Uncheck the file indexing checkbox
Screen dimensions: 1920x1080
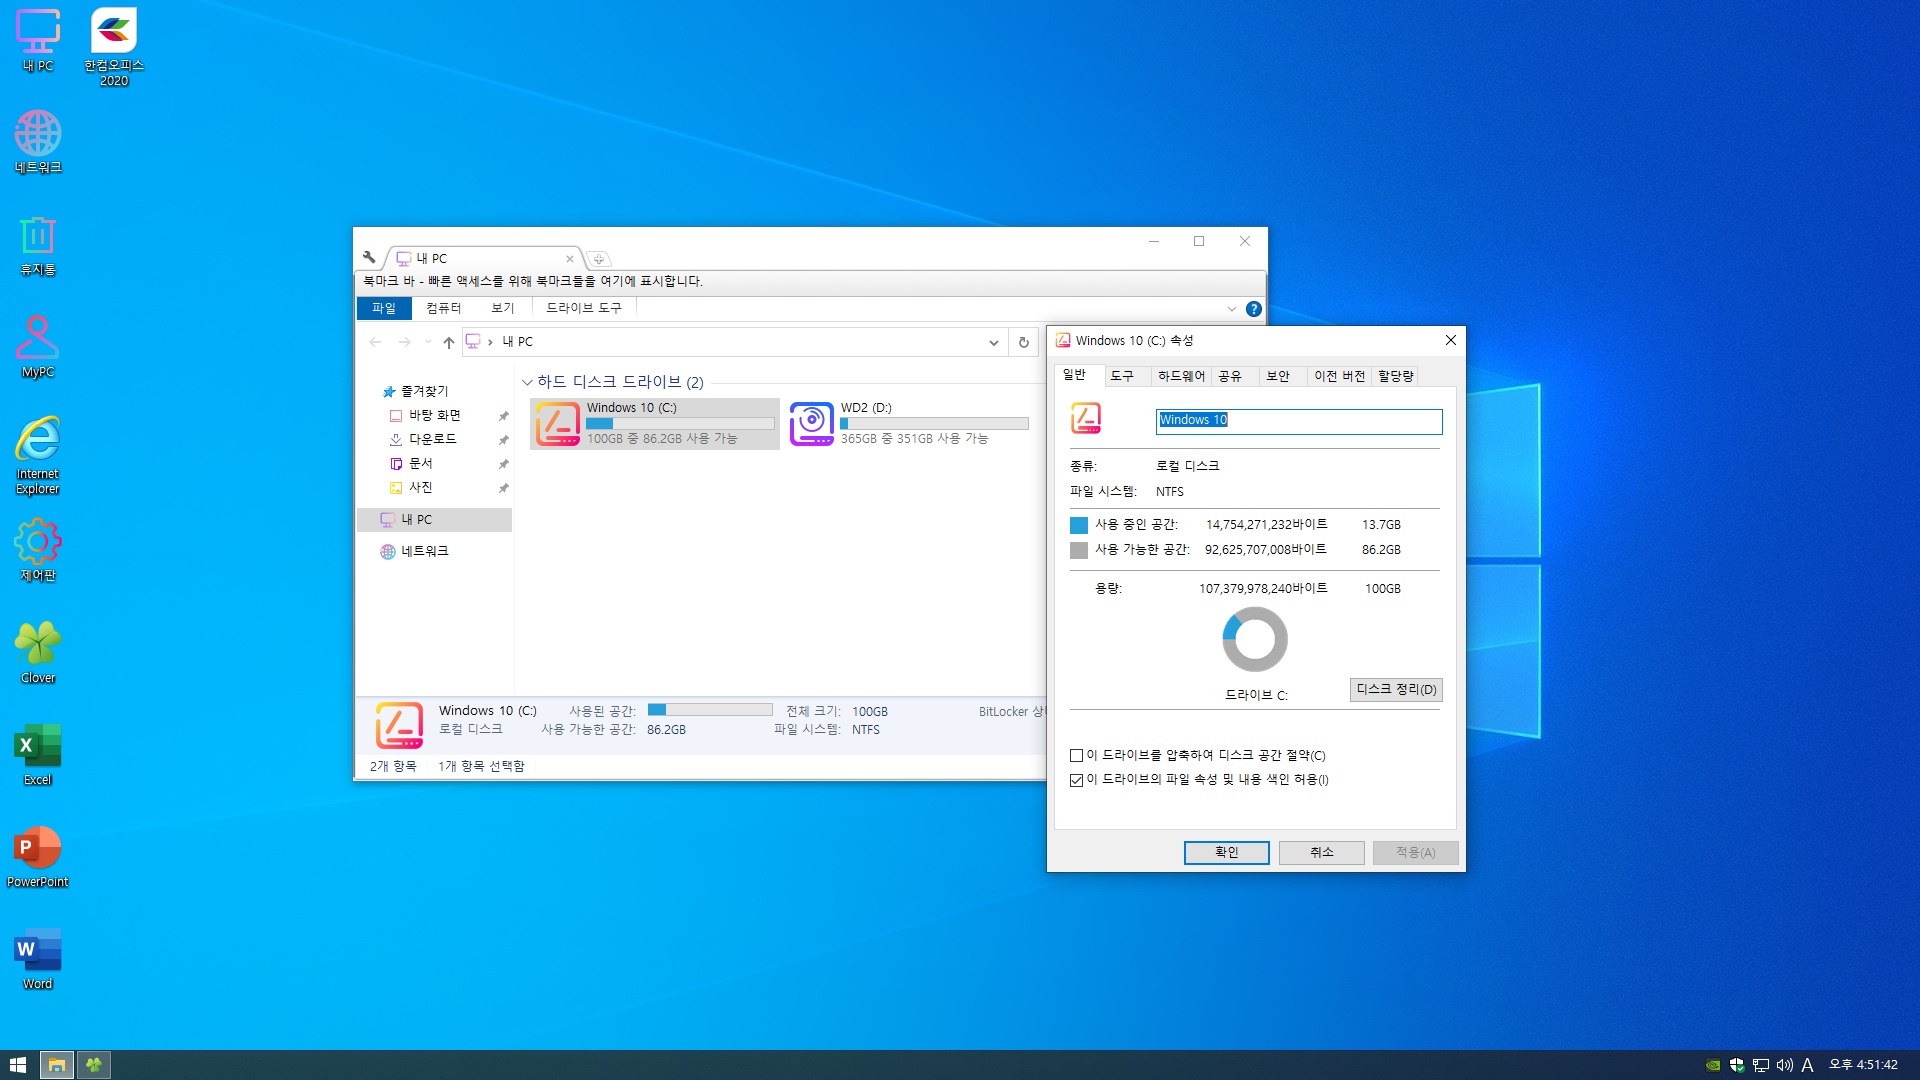click(x=1076, y=780)
